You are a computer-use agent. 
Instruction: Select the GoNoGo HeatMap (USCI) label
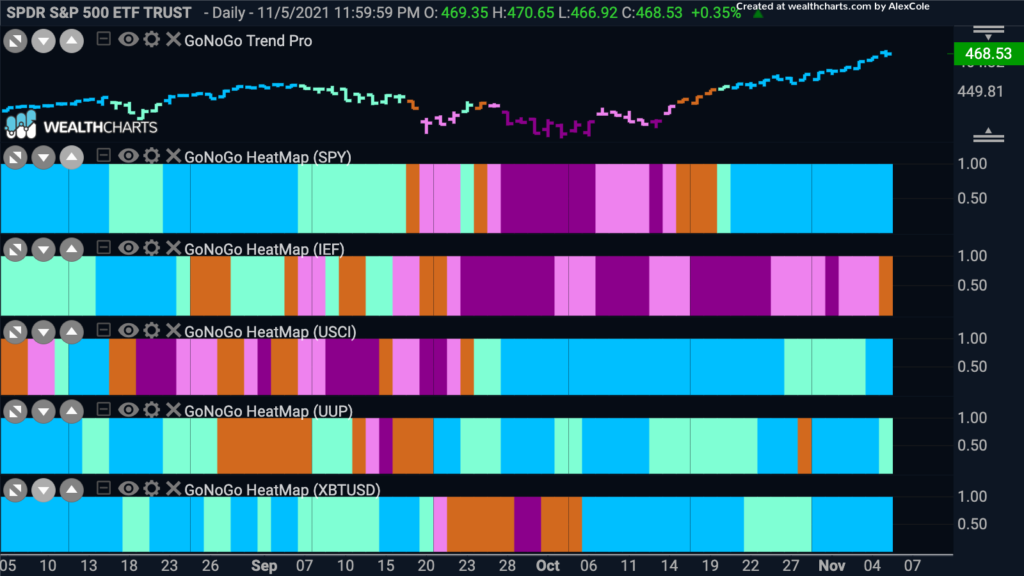click(x=270, y=332)
